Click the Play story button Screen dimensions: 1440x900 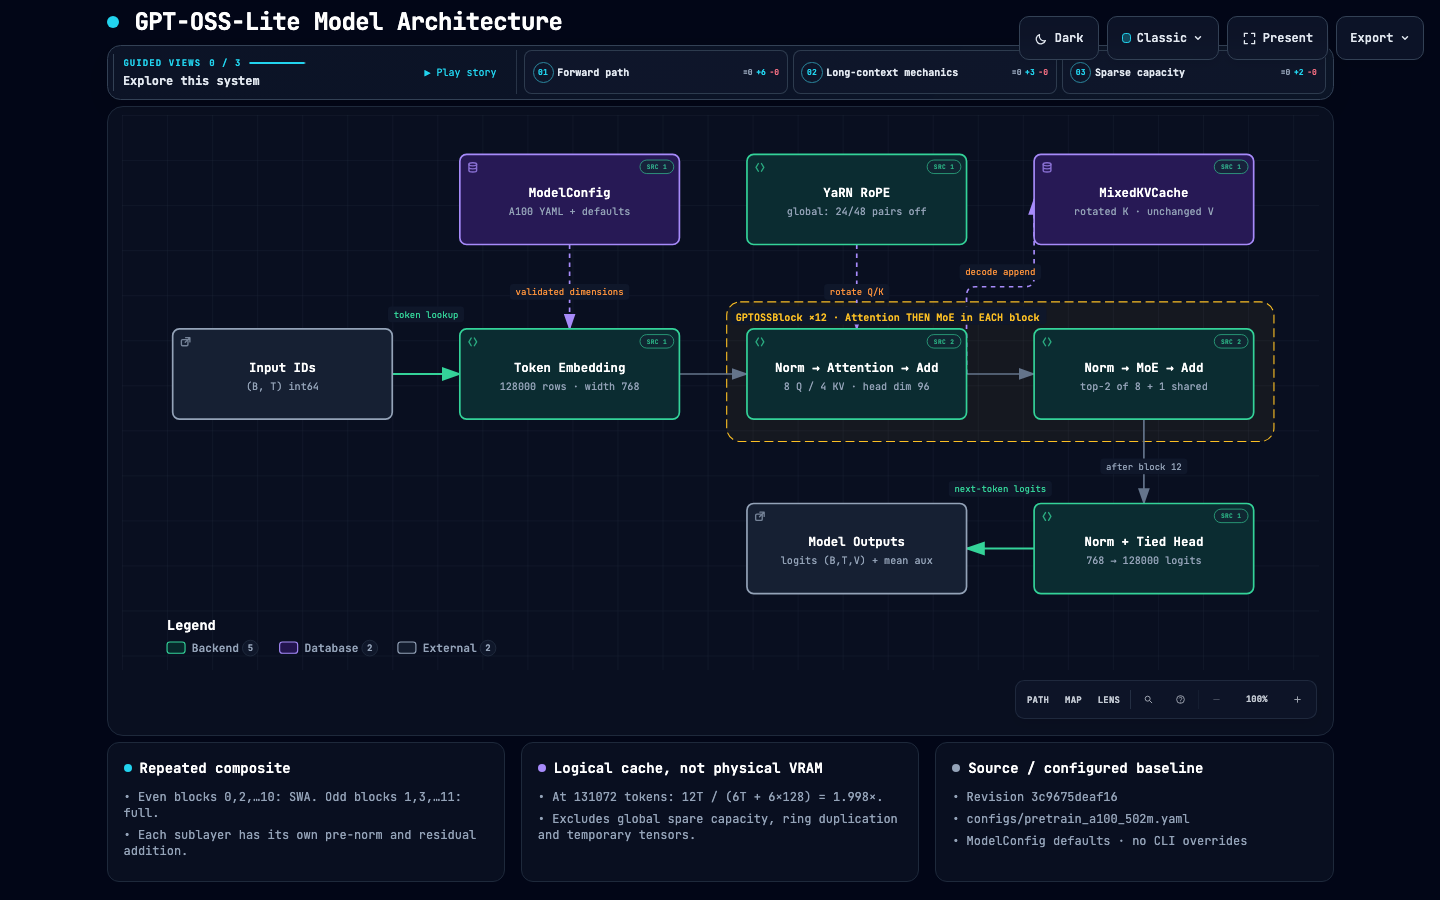(x=460, y=72)
